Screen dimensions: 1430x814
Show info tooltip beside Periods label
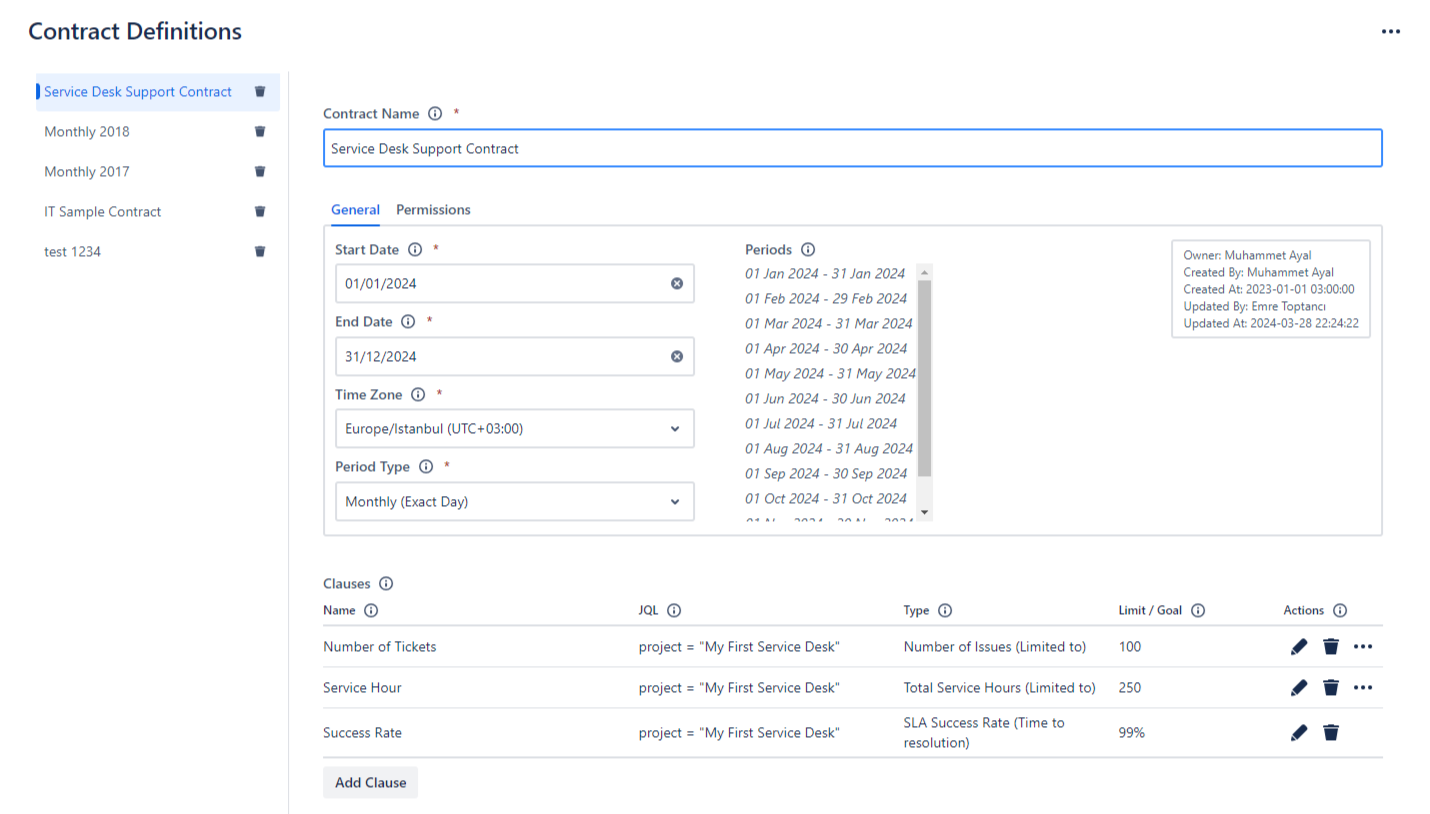pyautogui.click(x=808, y=250)
